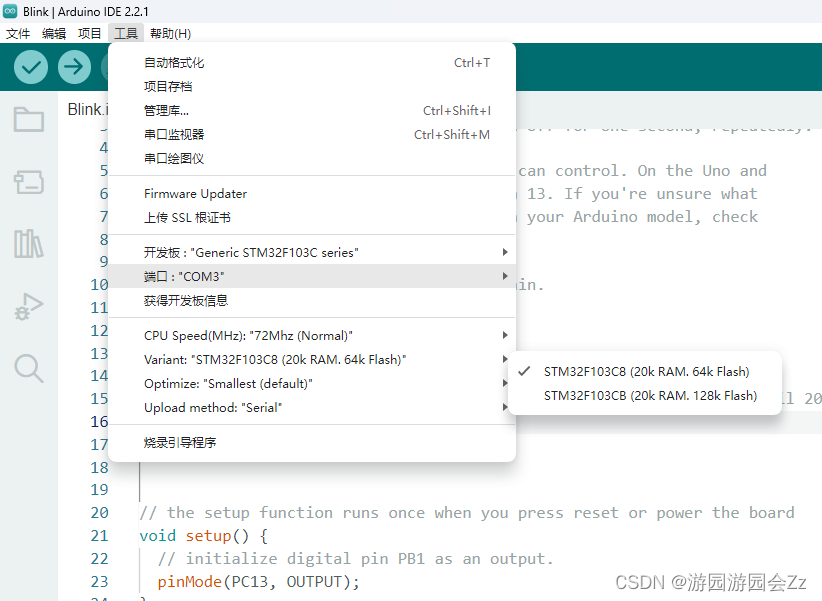Open 串口监视器 from the menu
The width and height of the screenshot is (822, 601).
point(312,135)
